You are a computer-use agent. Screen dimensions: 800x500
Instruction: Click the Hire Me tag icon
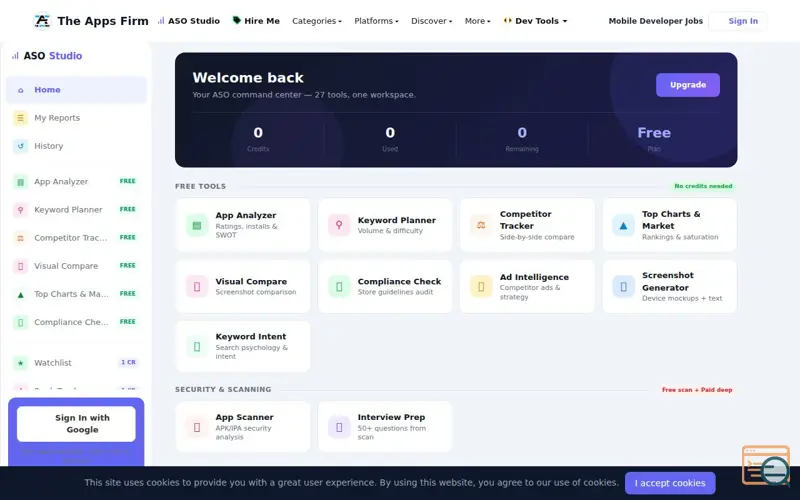[236, 20]
